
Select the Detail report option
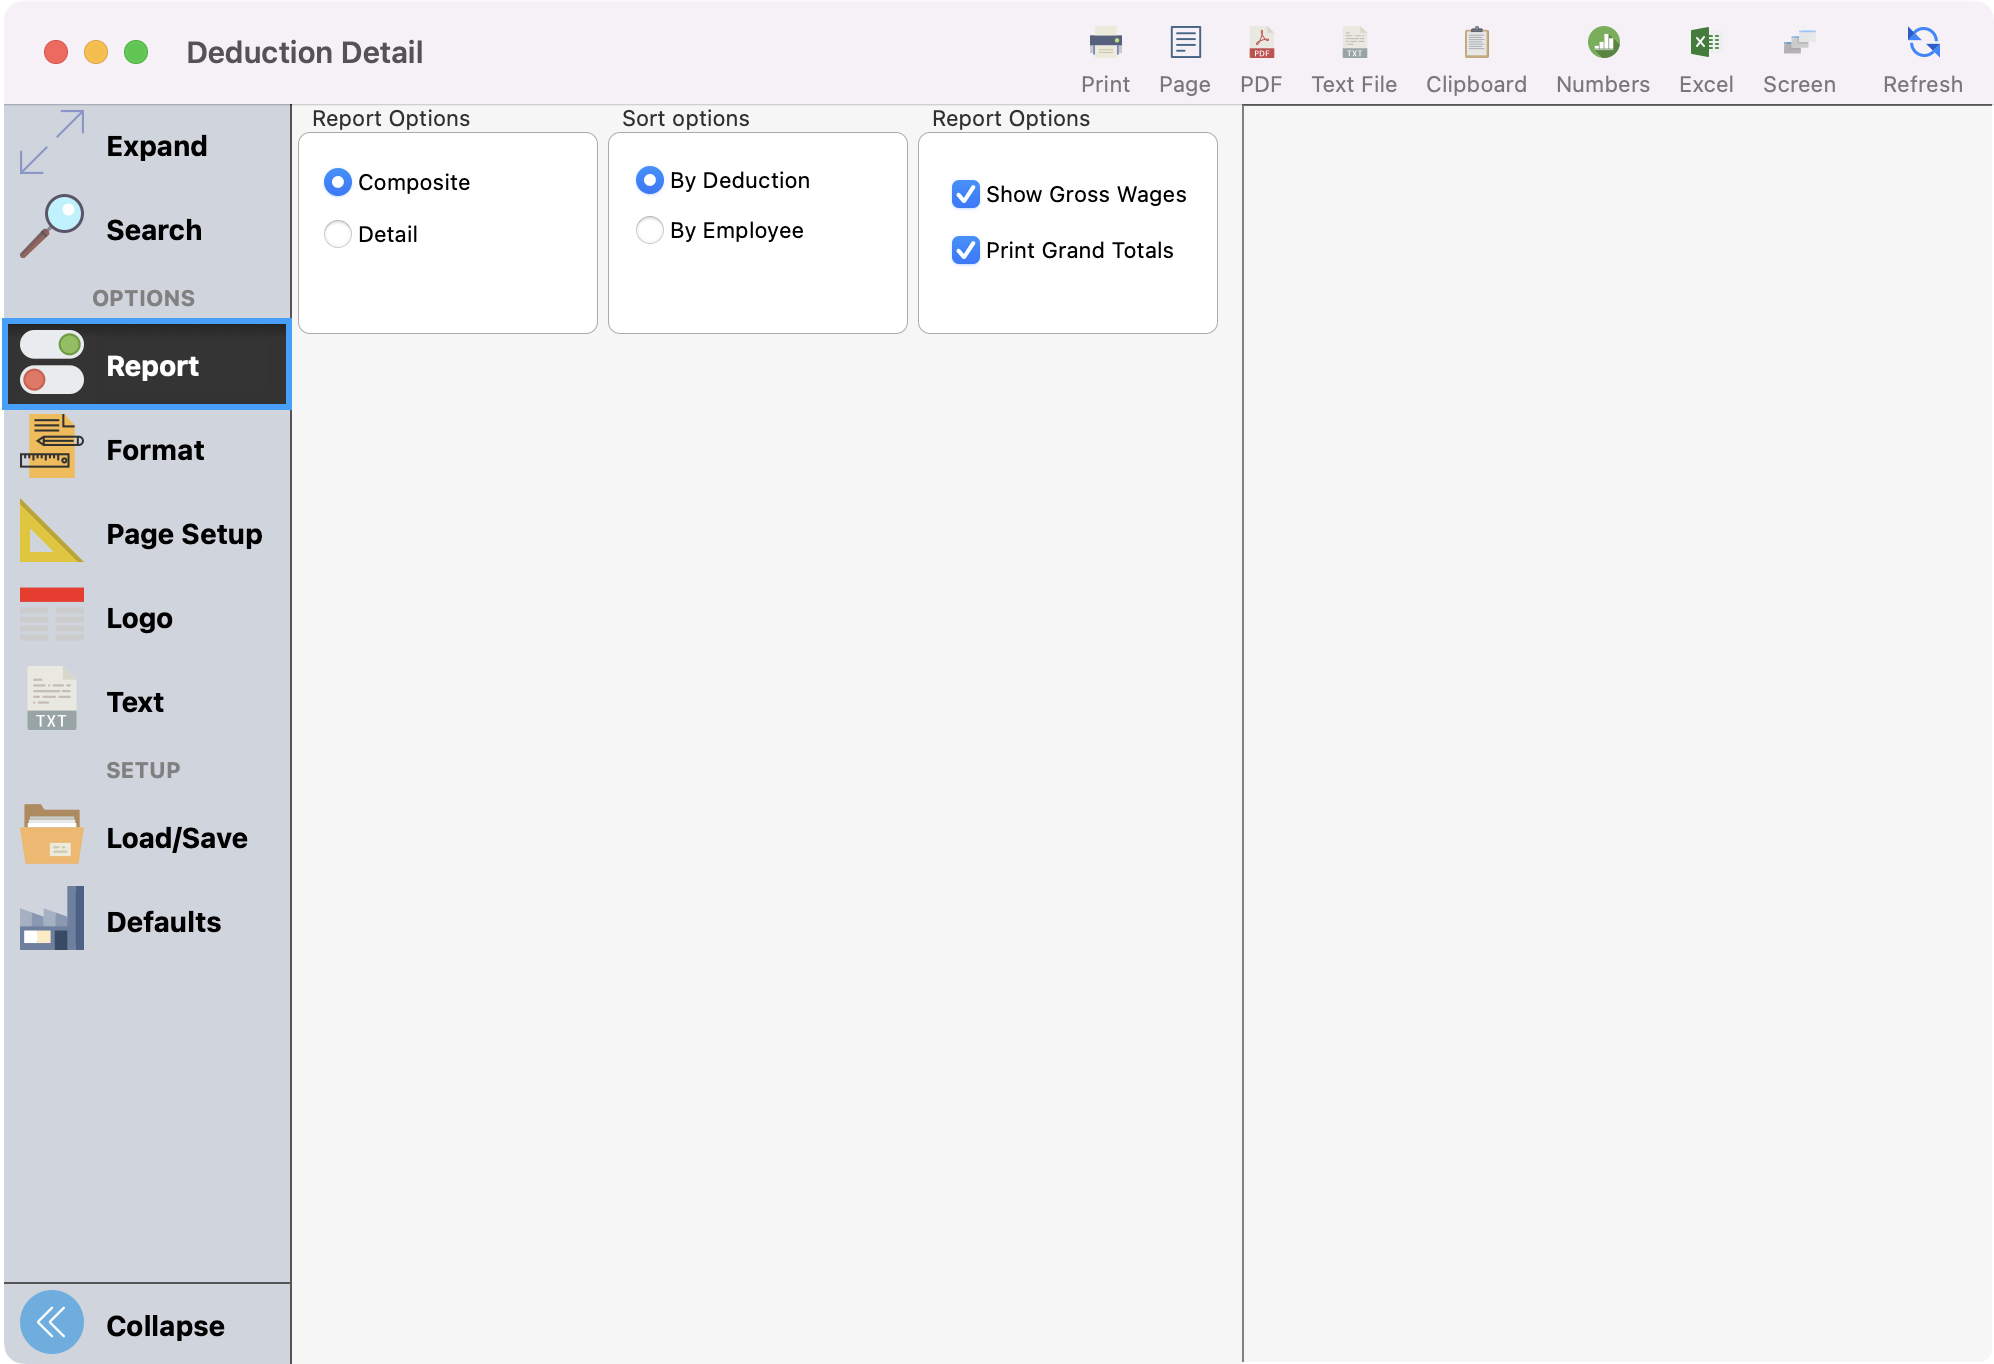(338, 234)
